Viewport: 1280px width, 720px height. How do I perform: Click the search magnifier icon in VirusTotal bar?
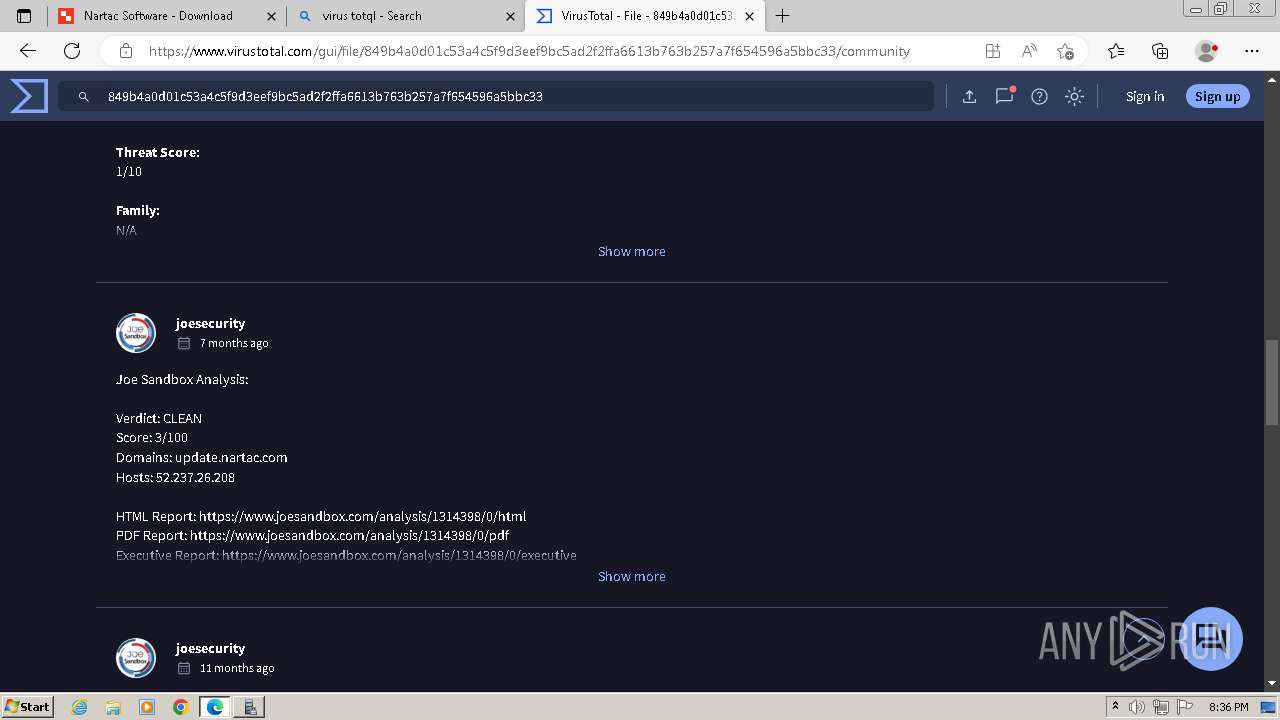tap(84, 97)
